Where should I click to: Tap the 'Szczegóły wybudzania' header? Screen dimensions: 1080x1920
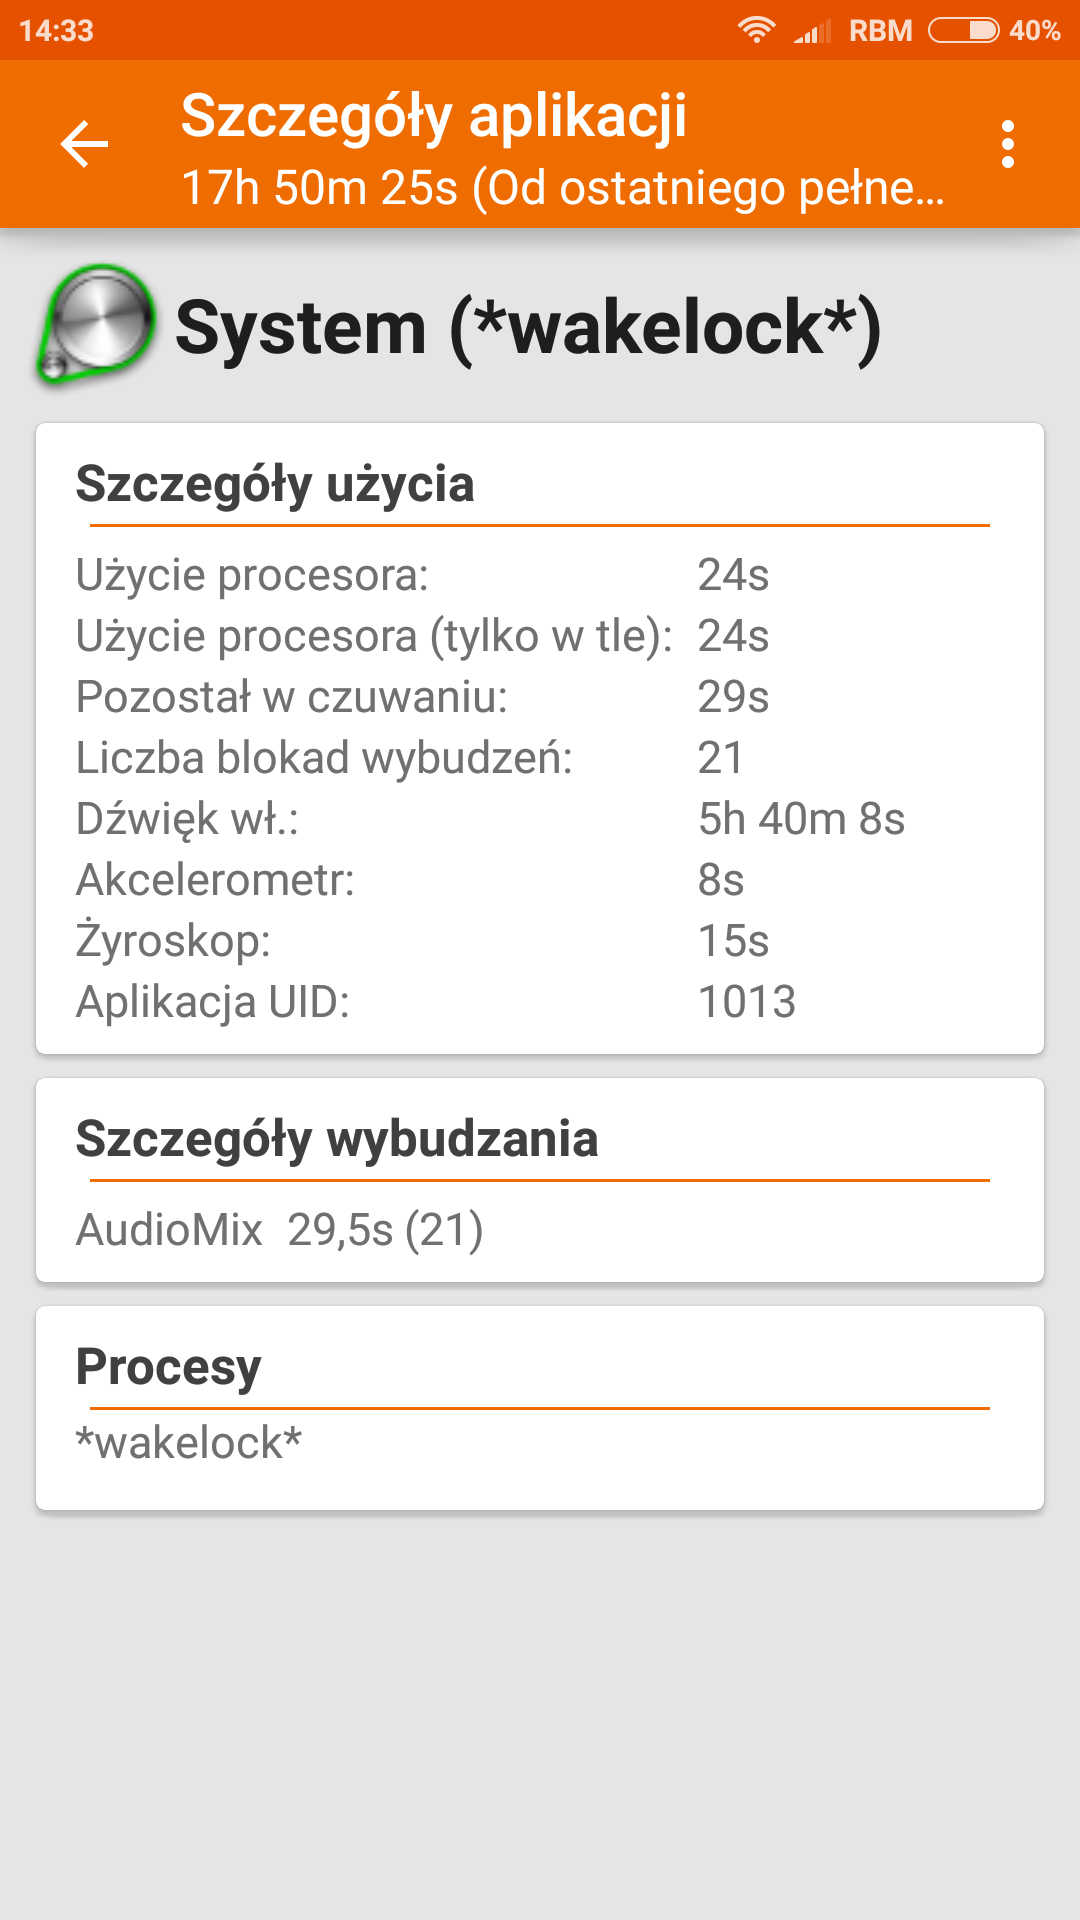pyautogui.click(x=337, y=1139)
